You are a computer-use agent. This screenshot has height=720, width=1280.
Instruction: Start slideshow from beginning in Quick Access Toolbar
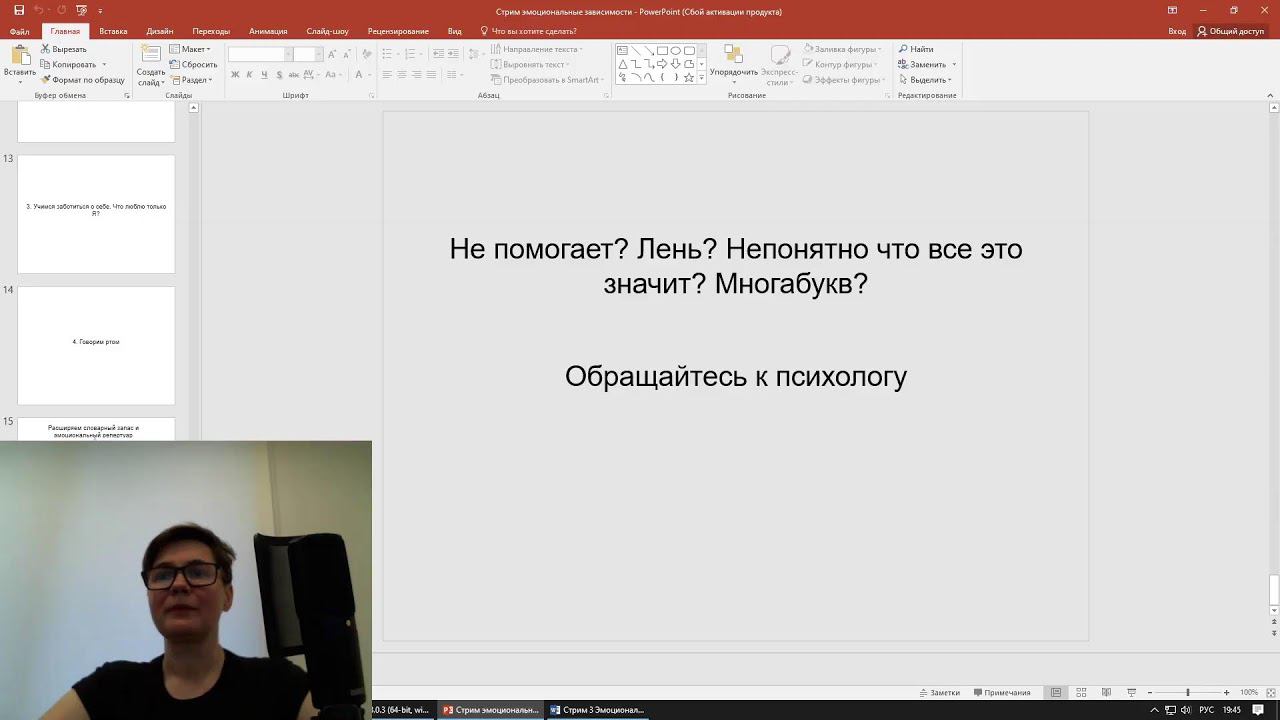coord(81,10)
